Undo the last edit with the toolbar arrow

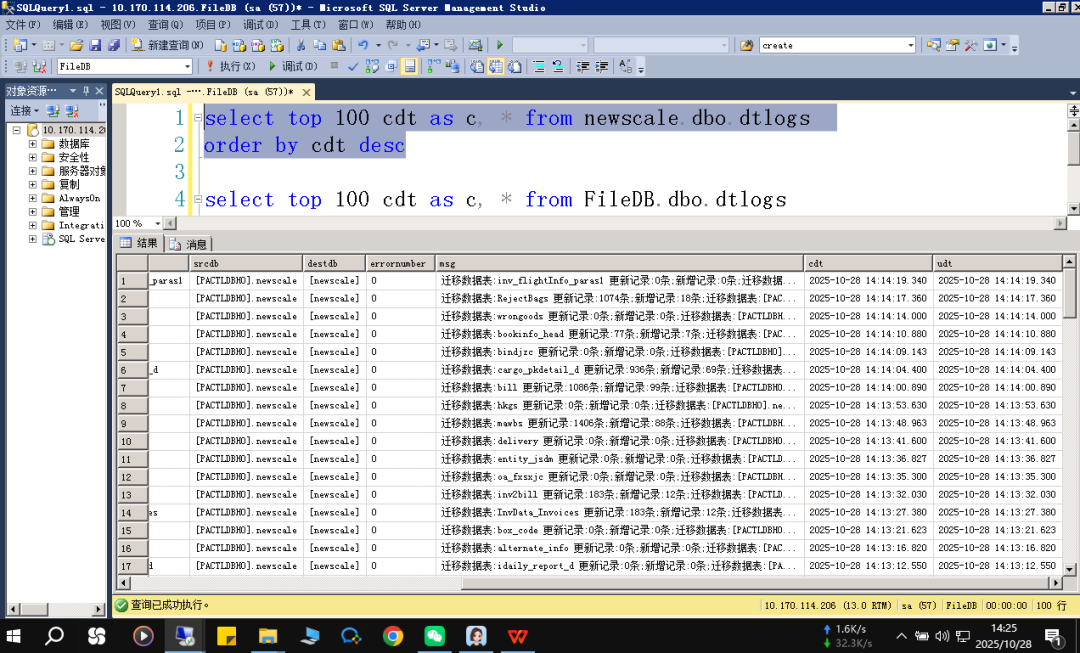tap(363, 45)
